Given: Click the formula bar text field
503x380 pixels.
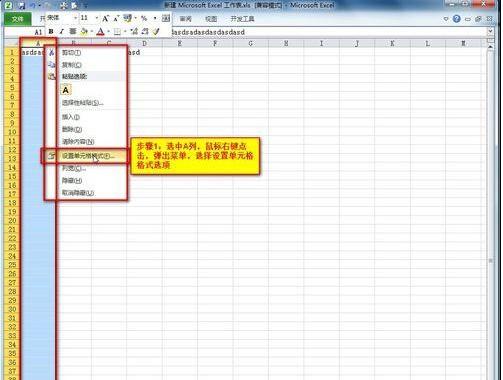Looking at the screenshot, I should tap(328, 32).
